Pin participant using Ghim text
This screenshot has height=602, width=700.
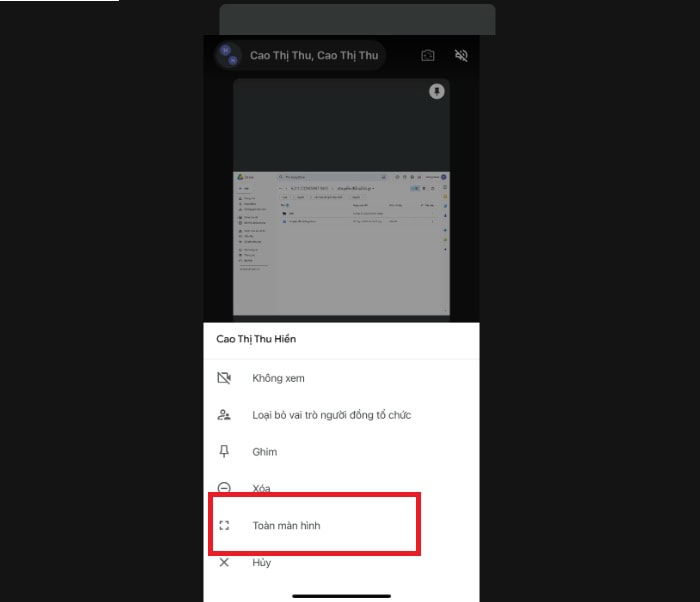click(264, 452)
